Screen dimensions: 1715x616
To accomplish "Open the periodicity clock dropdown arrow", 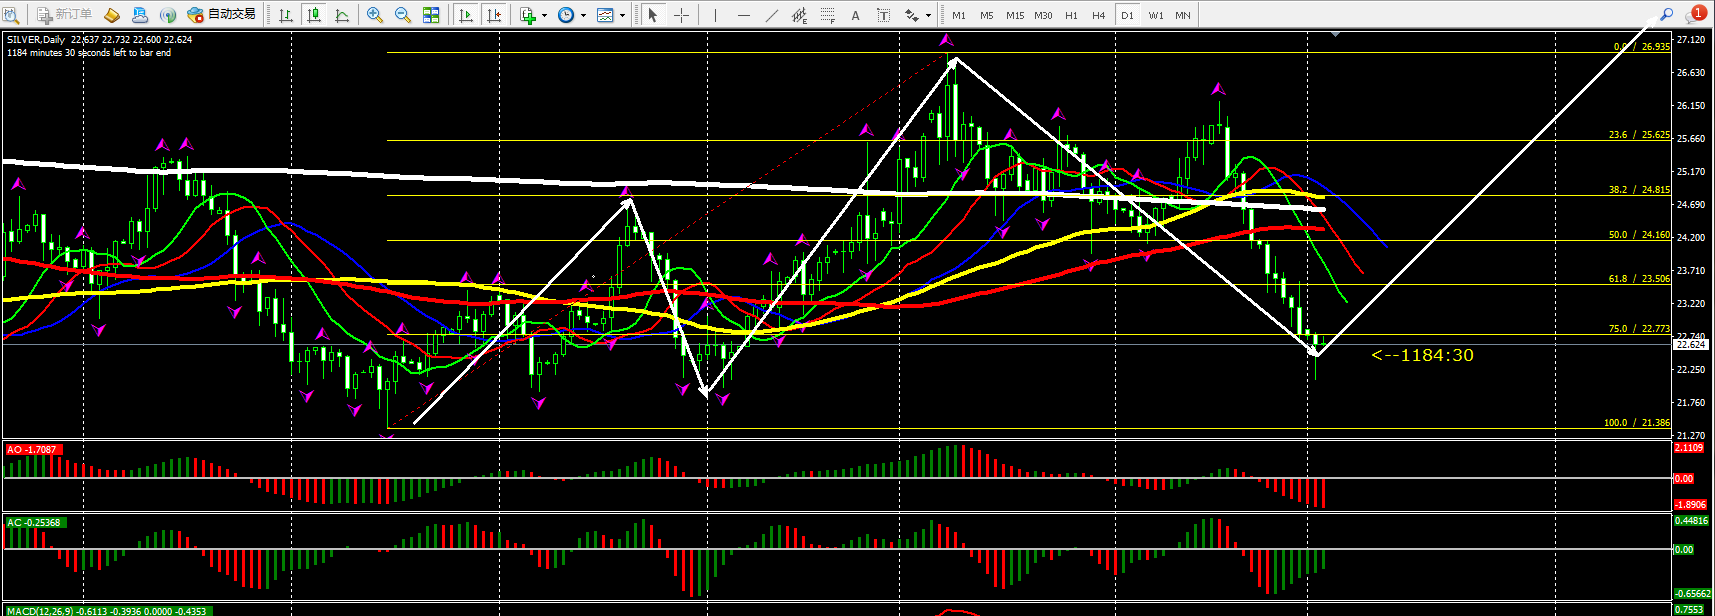I will [583, 16].
